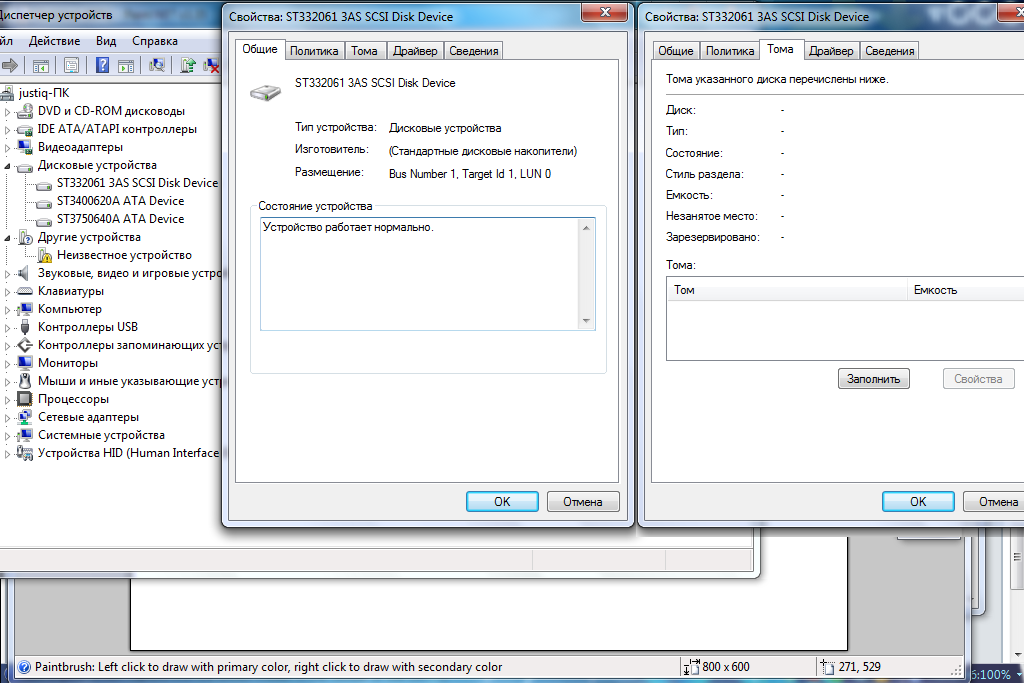Select ST3400620A ATA Device tree item
The height and width of the screenshot is (683, 1024).
pos(120,201)
